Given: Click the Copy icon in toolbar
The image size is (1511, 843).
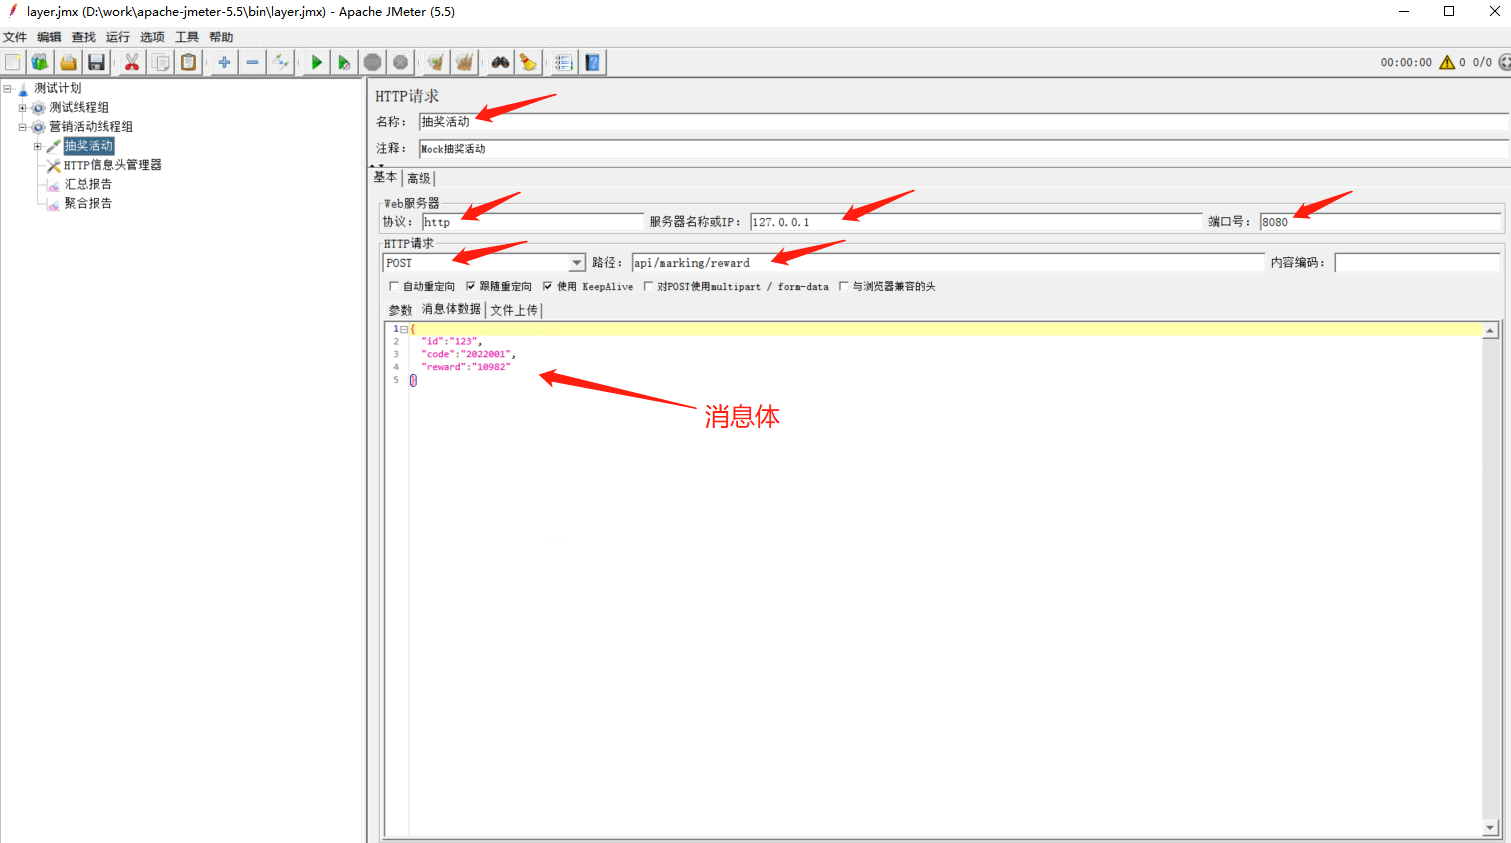Looking at the screenshot, I should 160,62.
